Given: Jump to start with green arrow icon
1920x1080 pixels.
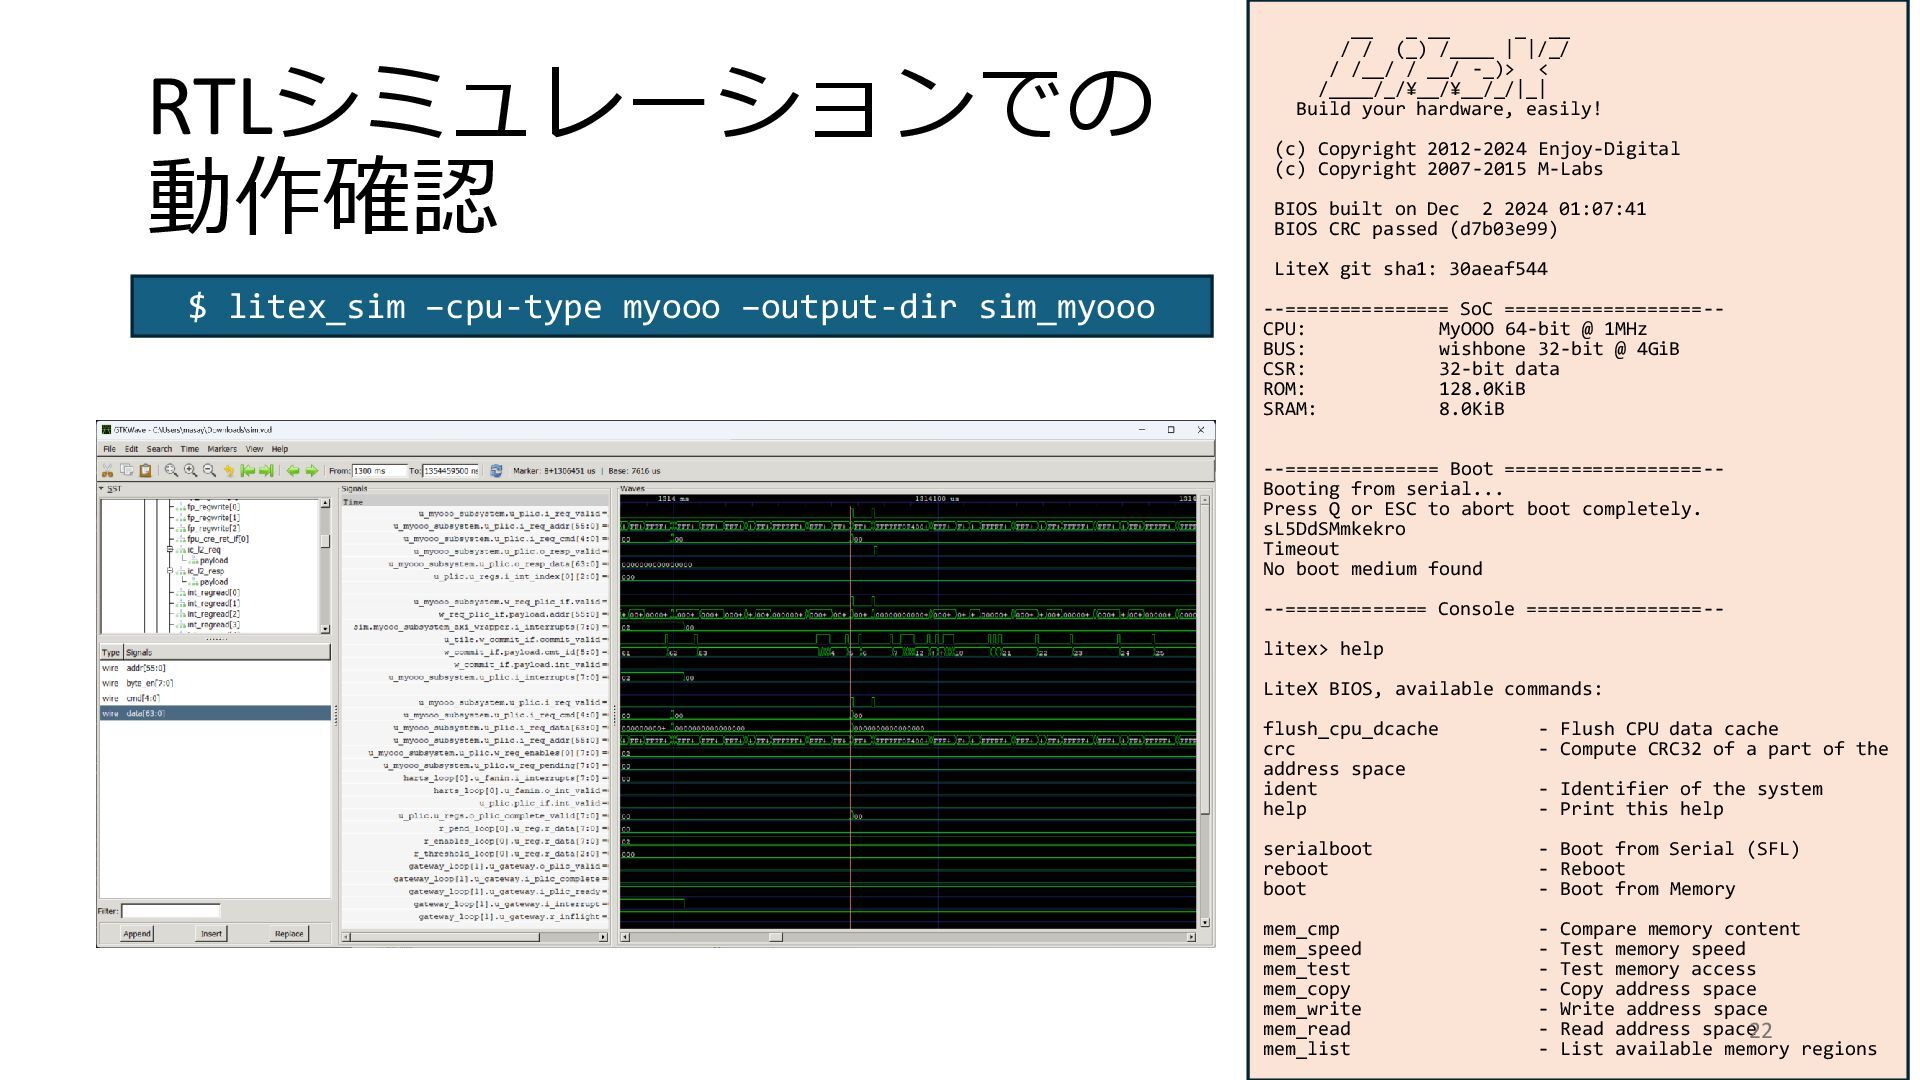Looking at the screenshot, I should [x=247, y=470].
